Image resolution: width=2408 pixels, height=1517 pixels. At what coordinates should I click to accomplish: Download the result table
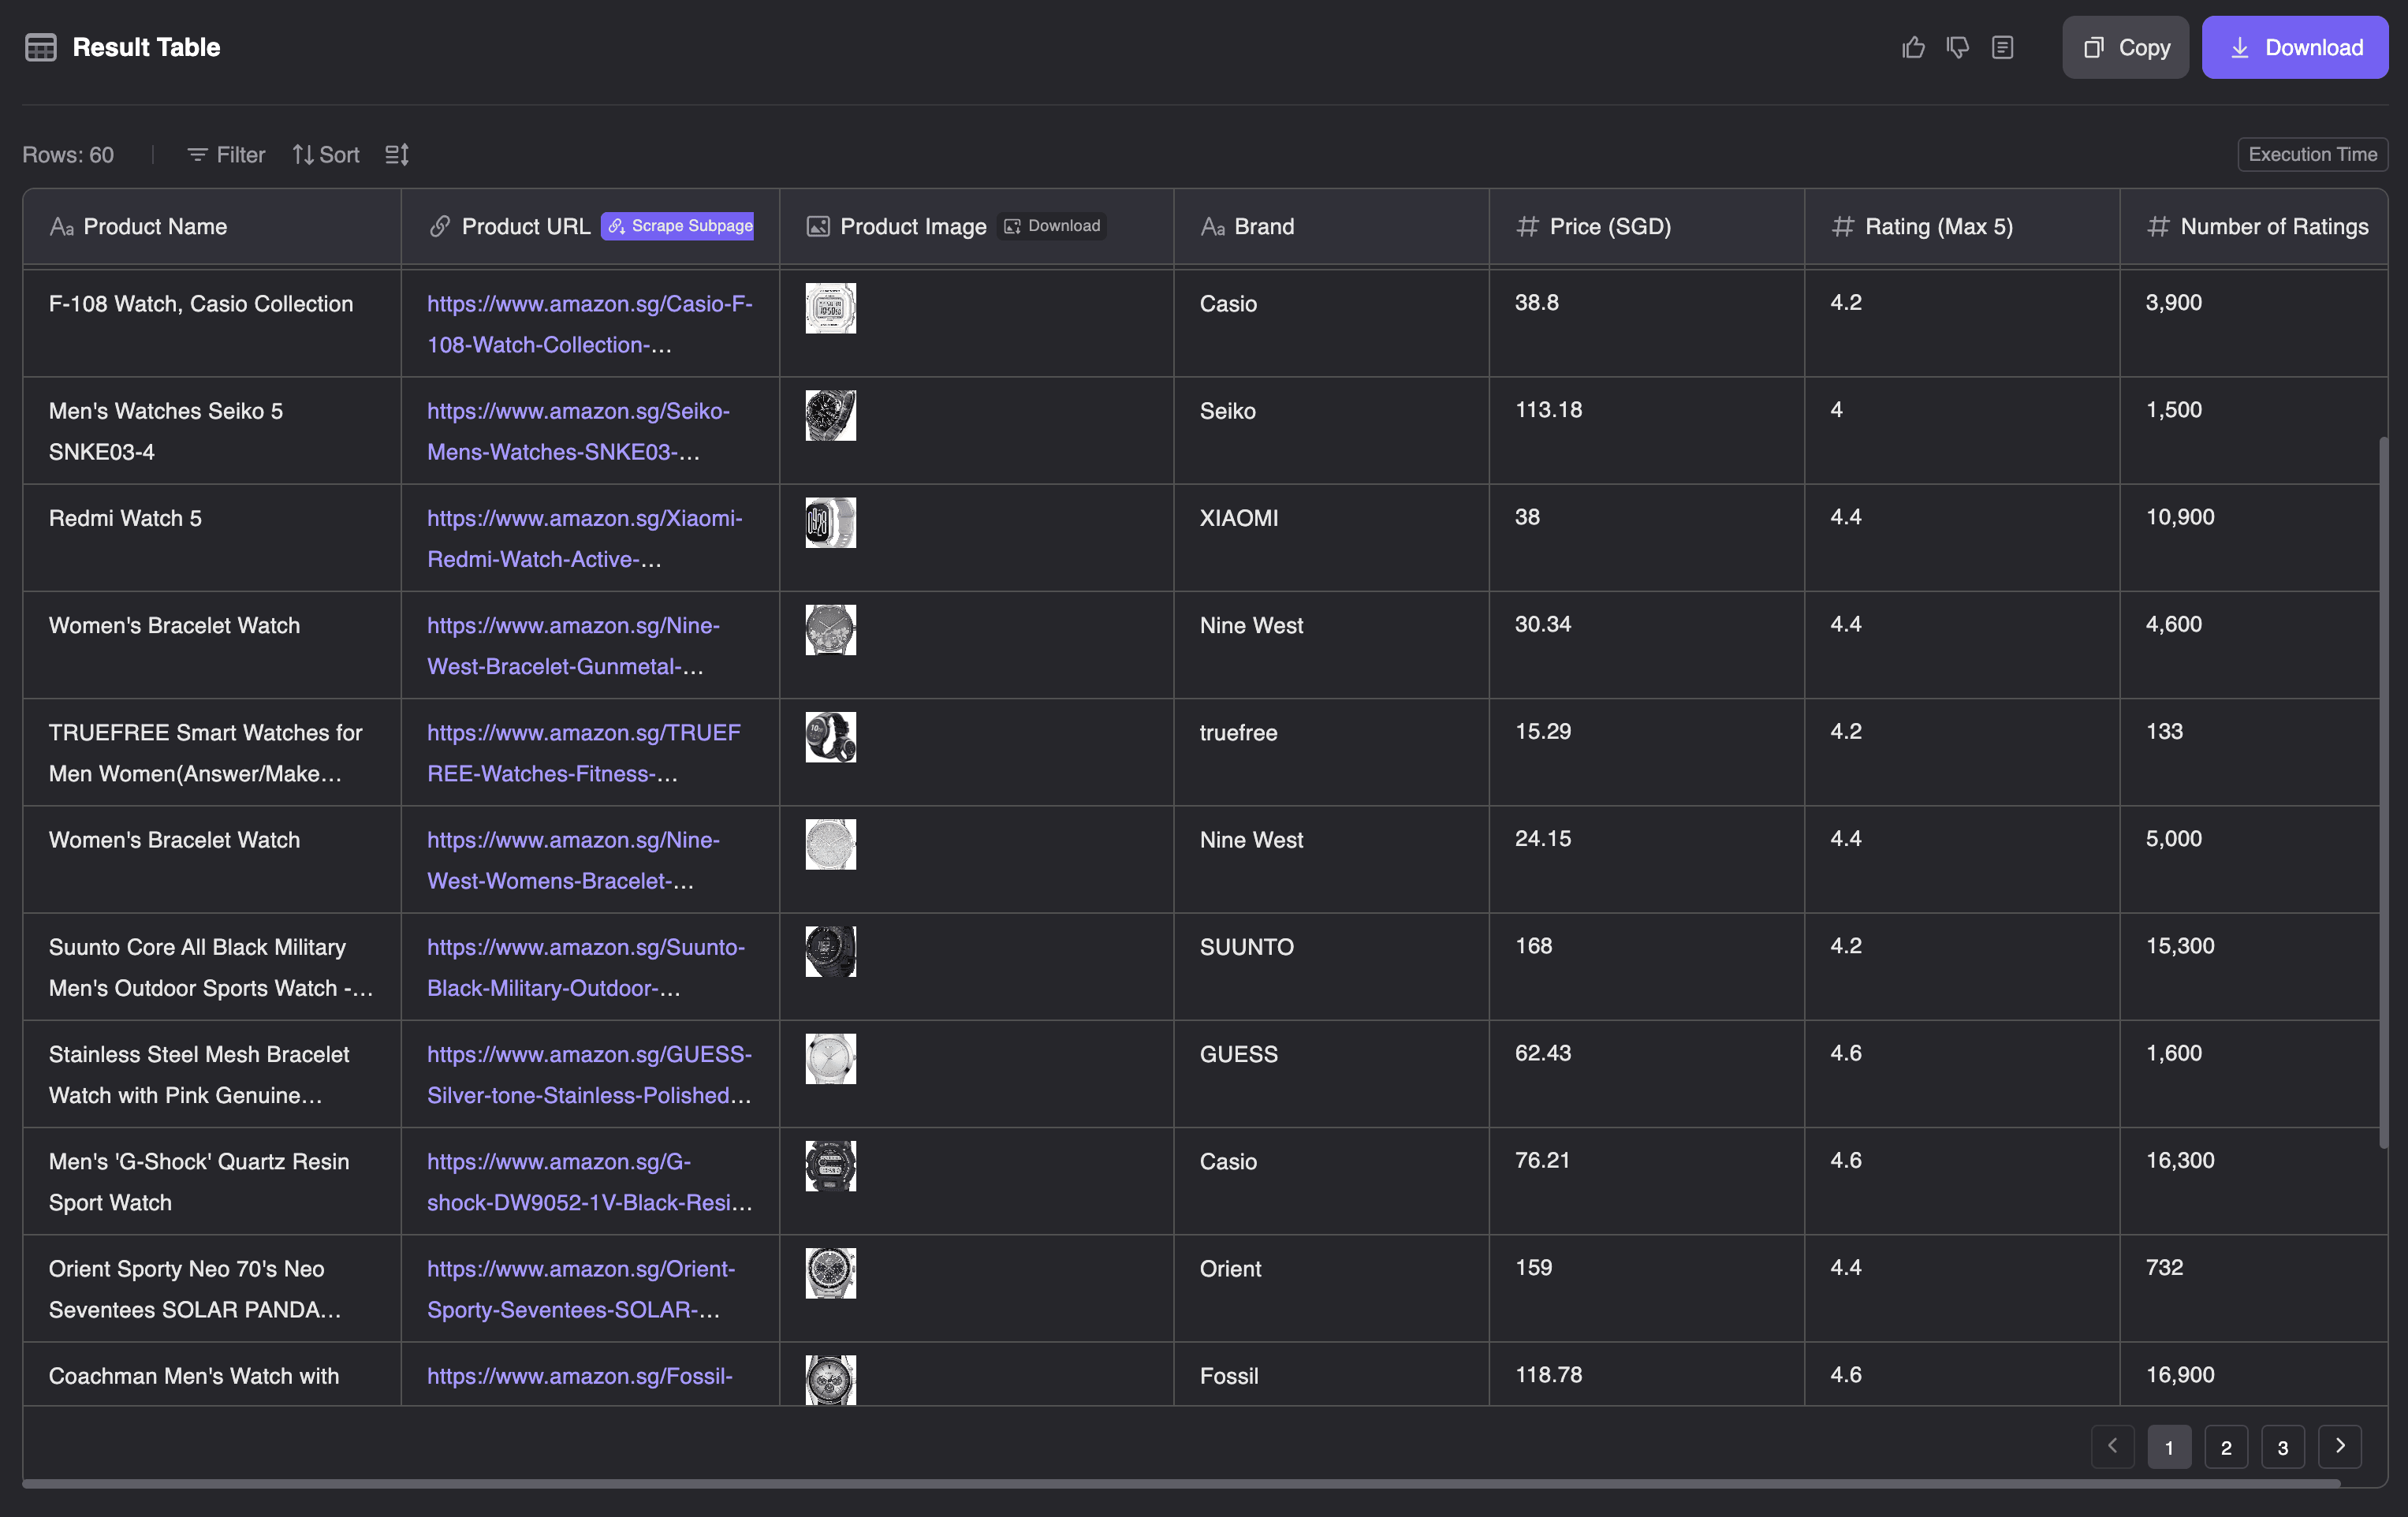pyautogui.click(x=2295, y=47)
